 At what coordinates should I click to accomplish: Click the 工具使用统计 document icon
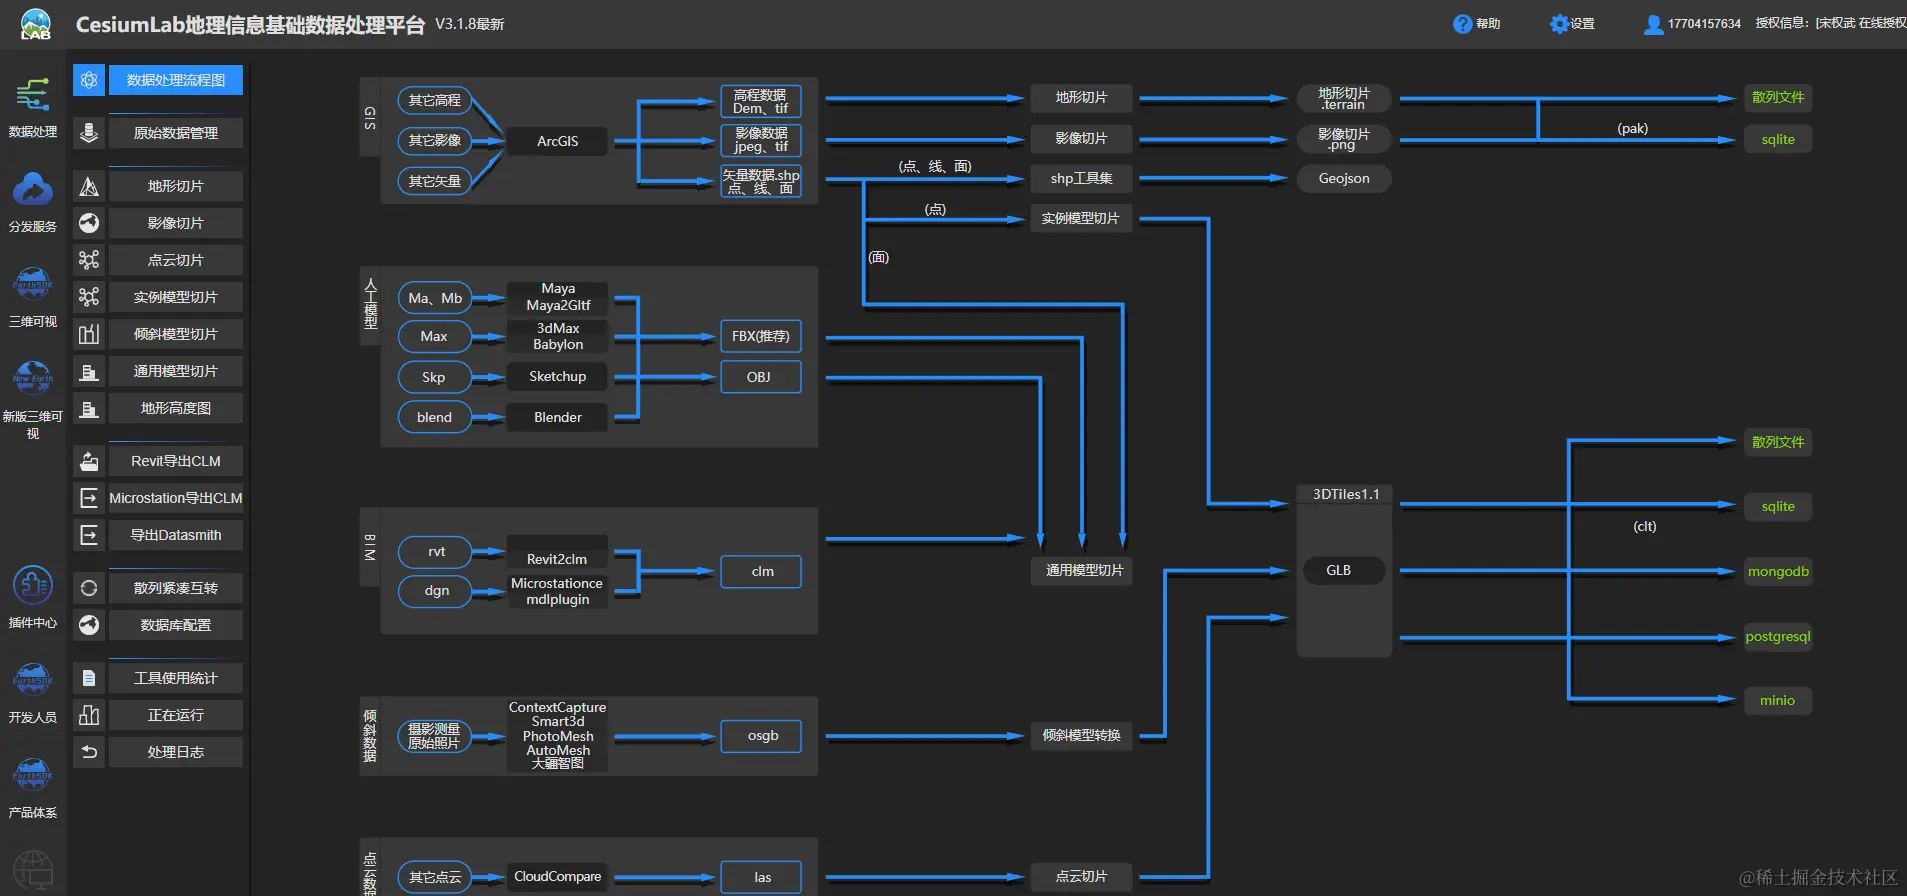[89, 678]
